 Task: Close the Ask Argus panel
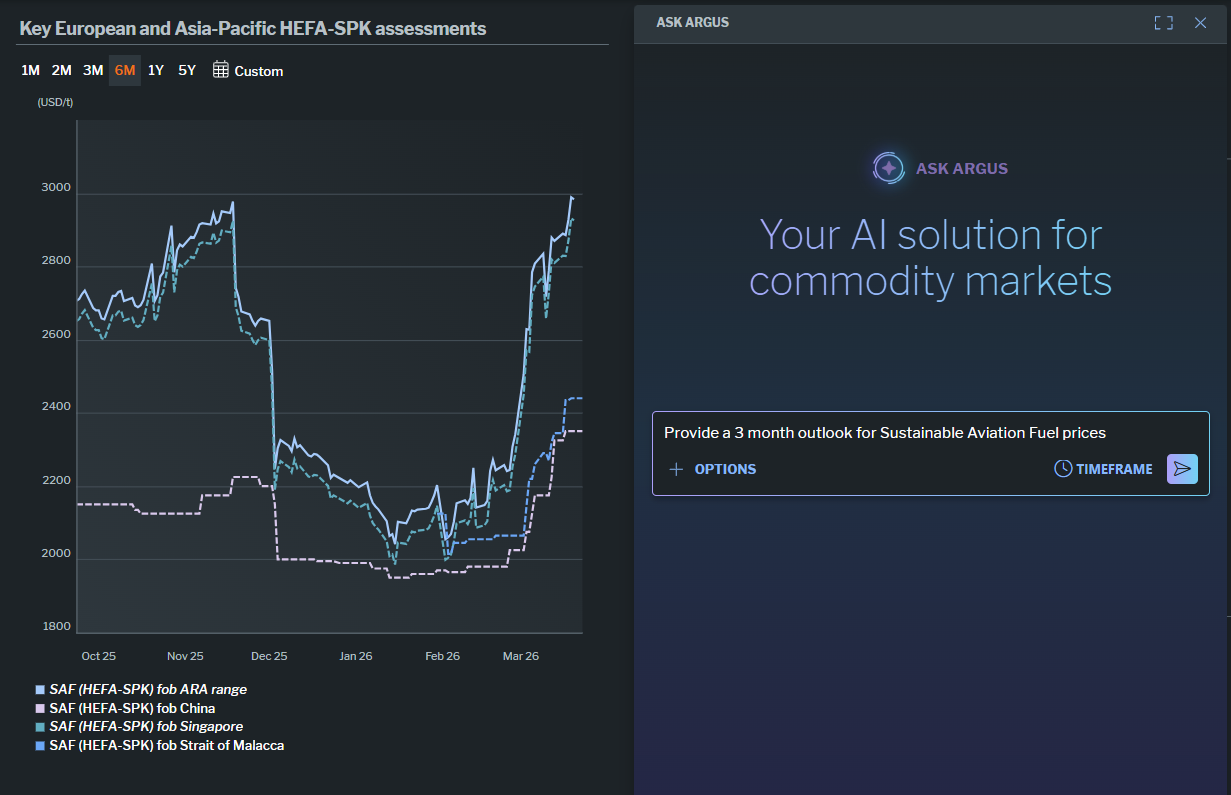(x=1200, y=22)
